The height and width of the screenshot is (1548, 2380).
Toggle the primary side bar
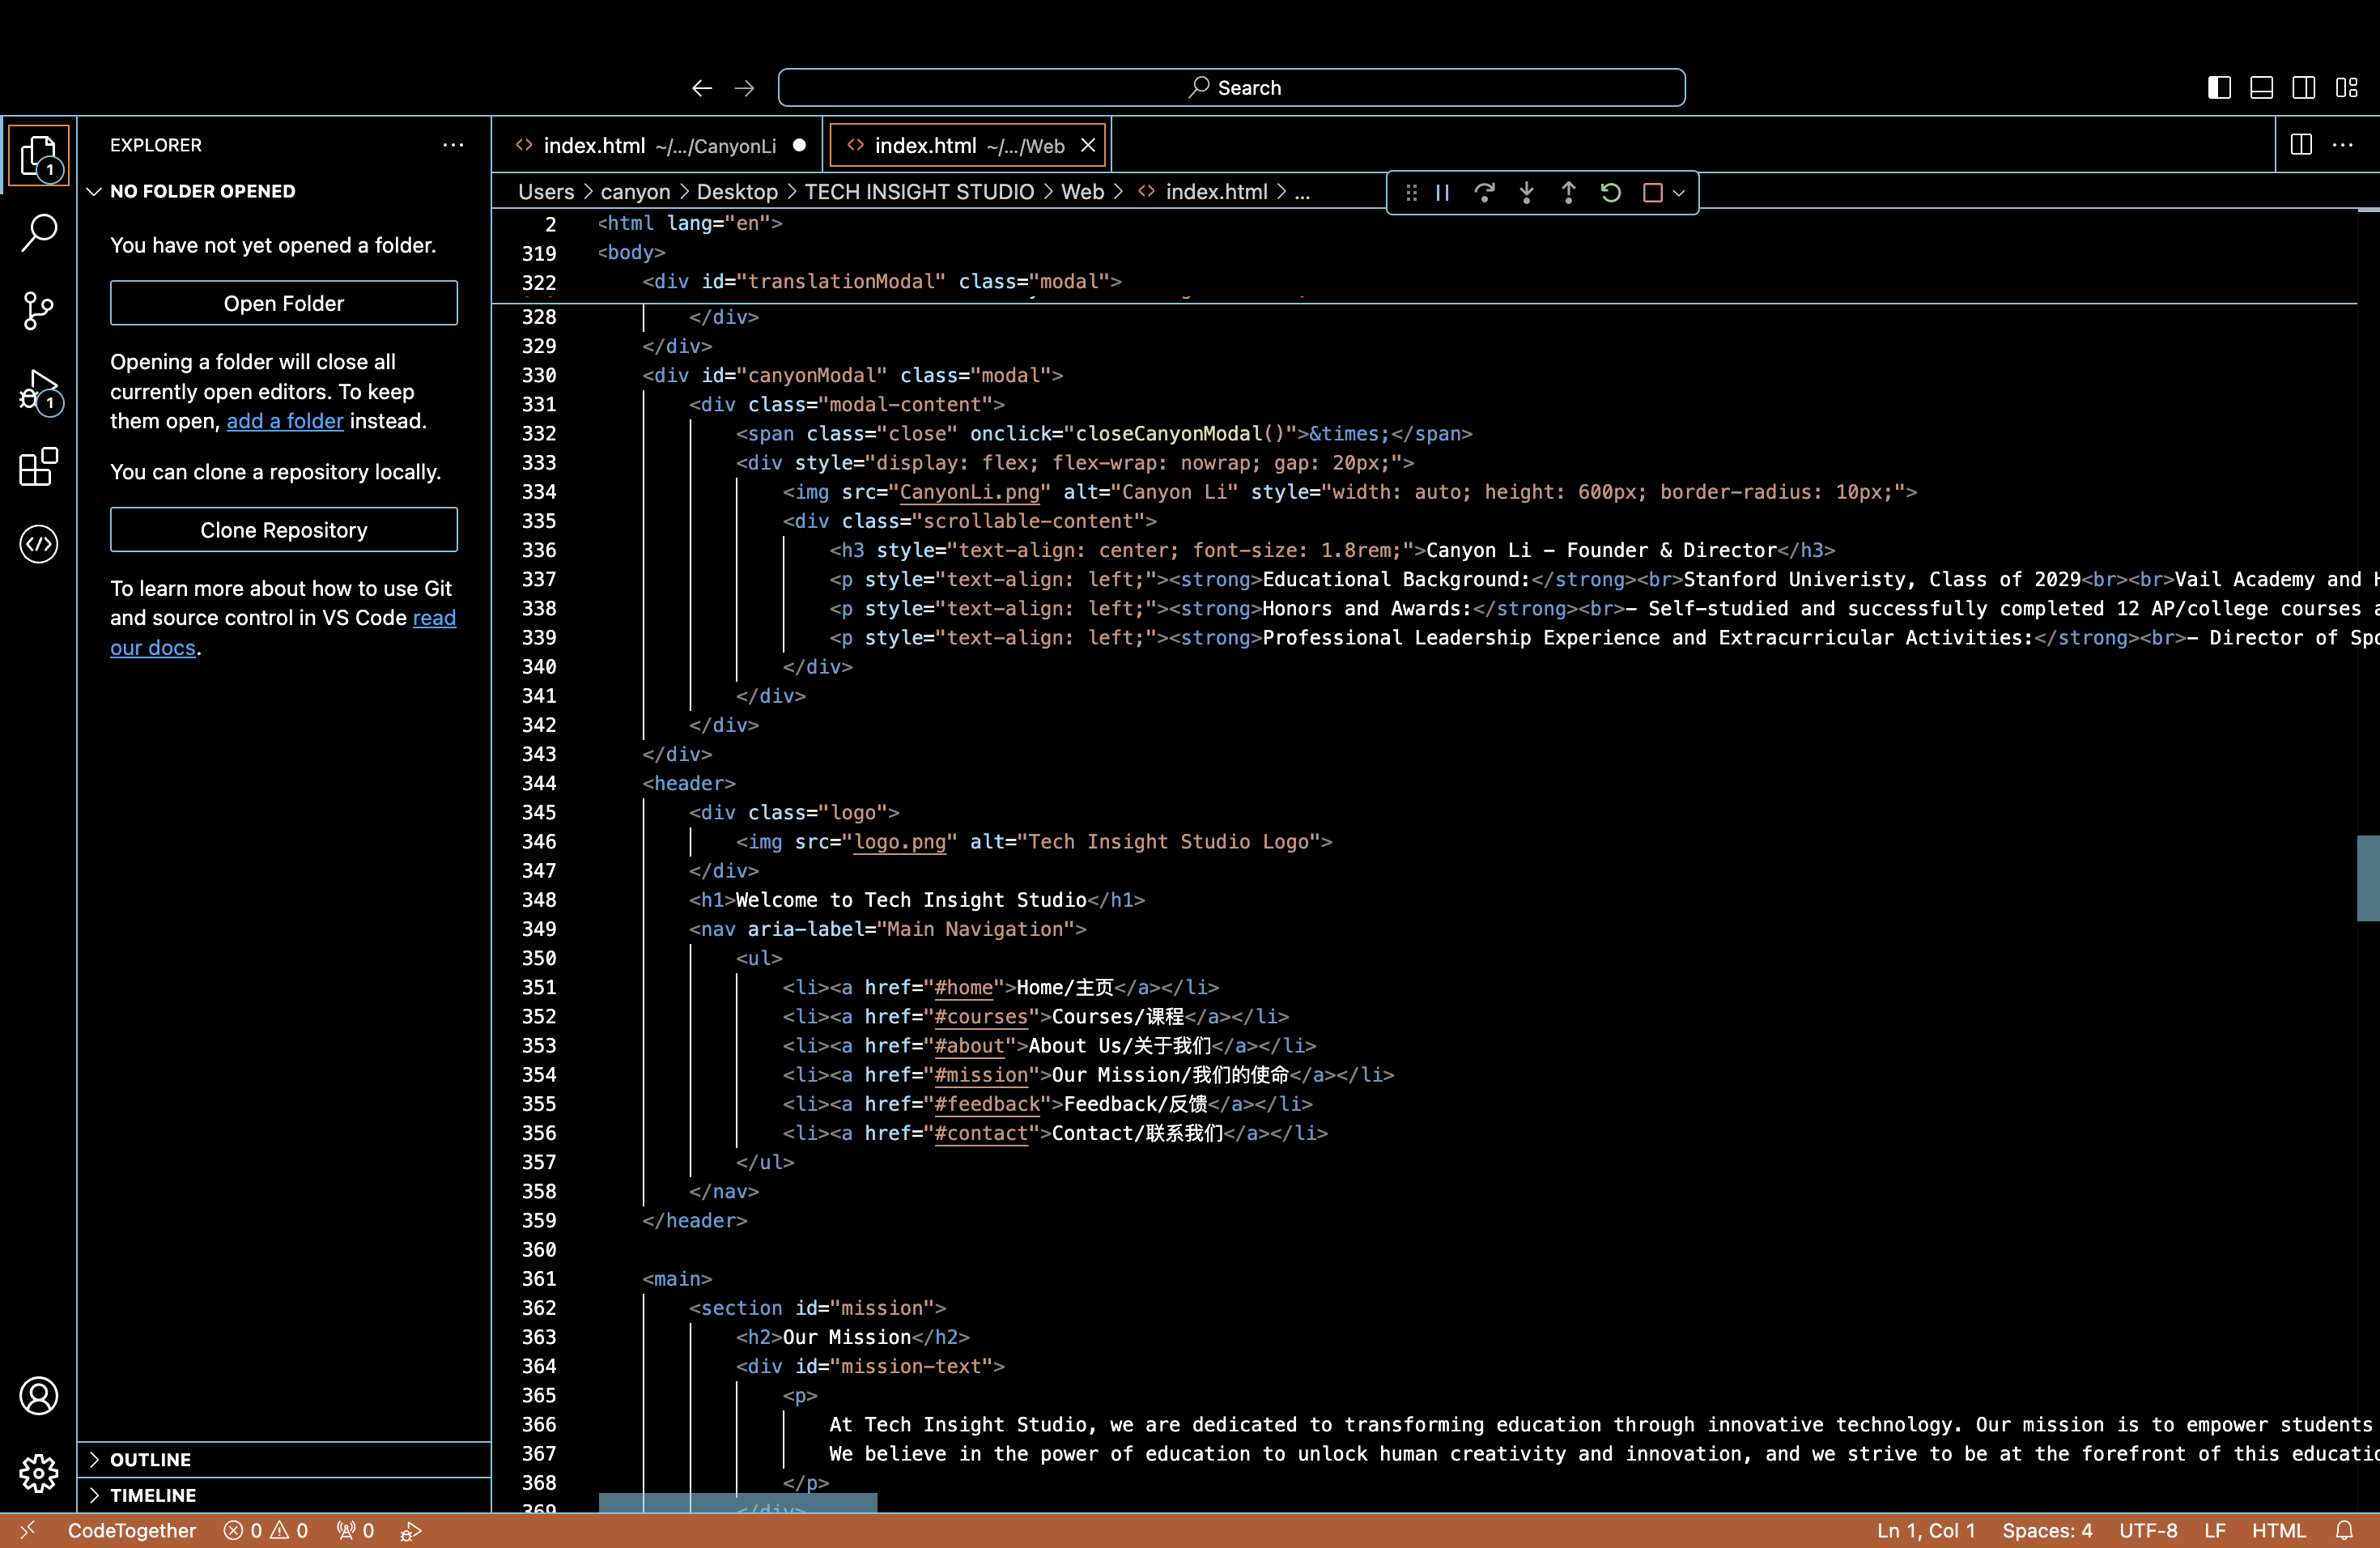[2219, 88]
